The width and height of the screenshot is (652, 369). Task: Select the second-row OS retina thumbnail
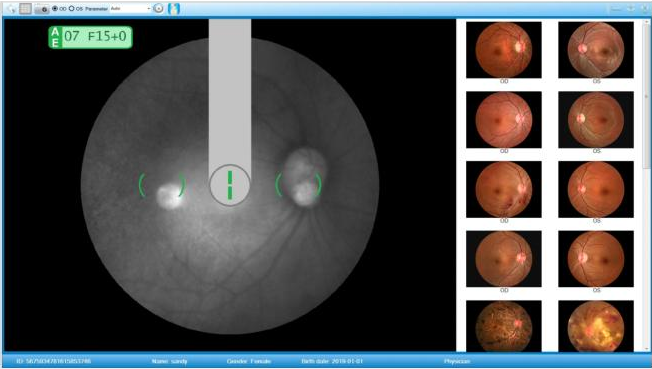pos(596,120)
